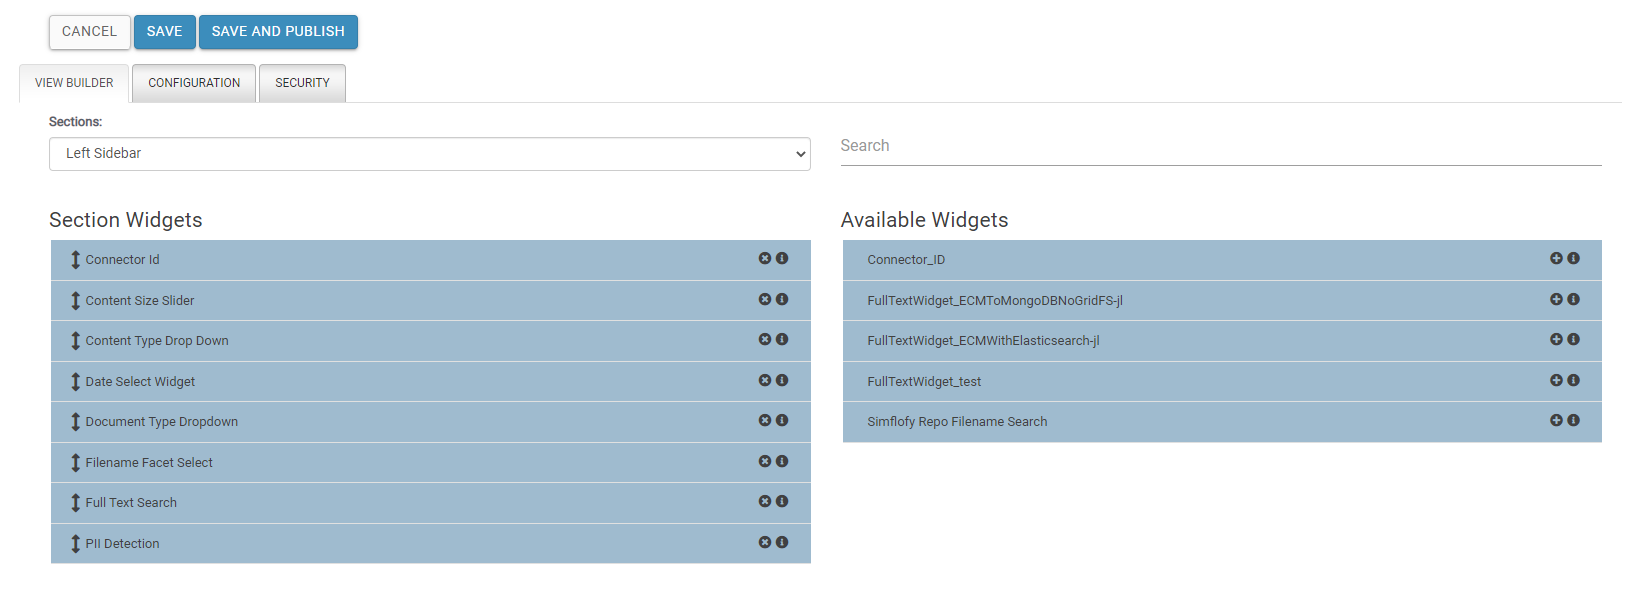
Task: Focus the widget Search field
Action: (x=1220, y=146)
